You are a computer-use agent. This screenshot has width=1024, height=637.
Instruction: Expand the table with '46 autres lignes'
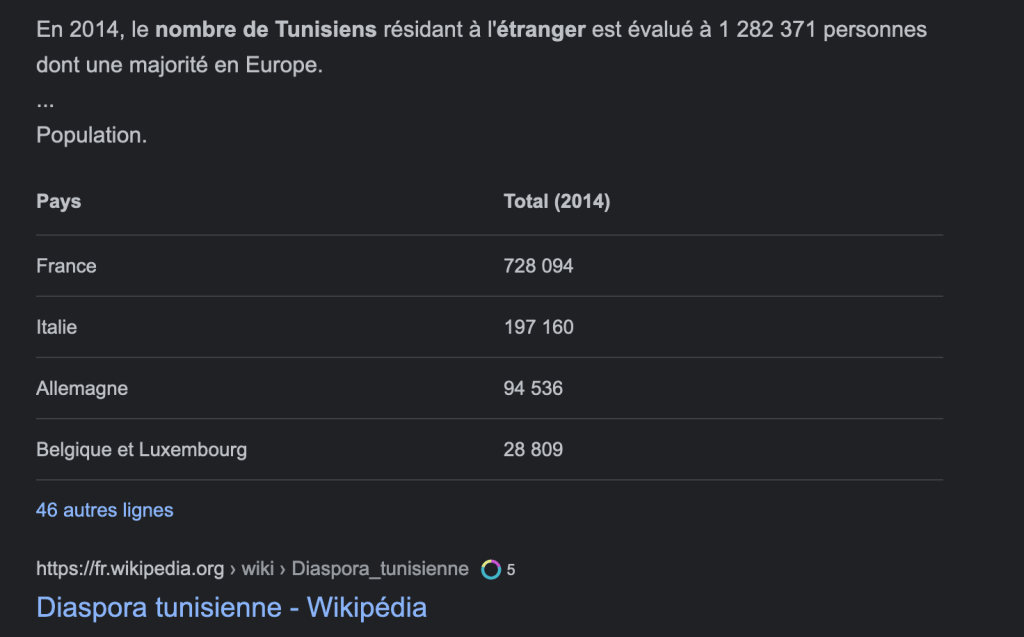(x=105, y=510)
